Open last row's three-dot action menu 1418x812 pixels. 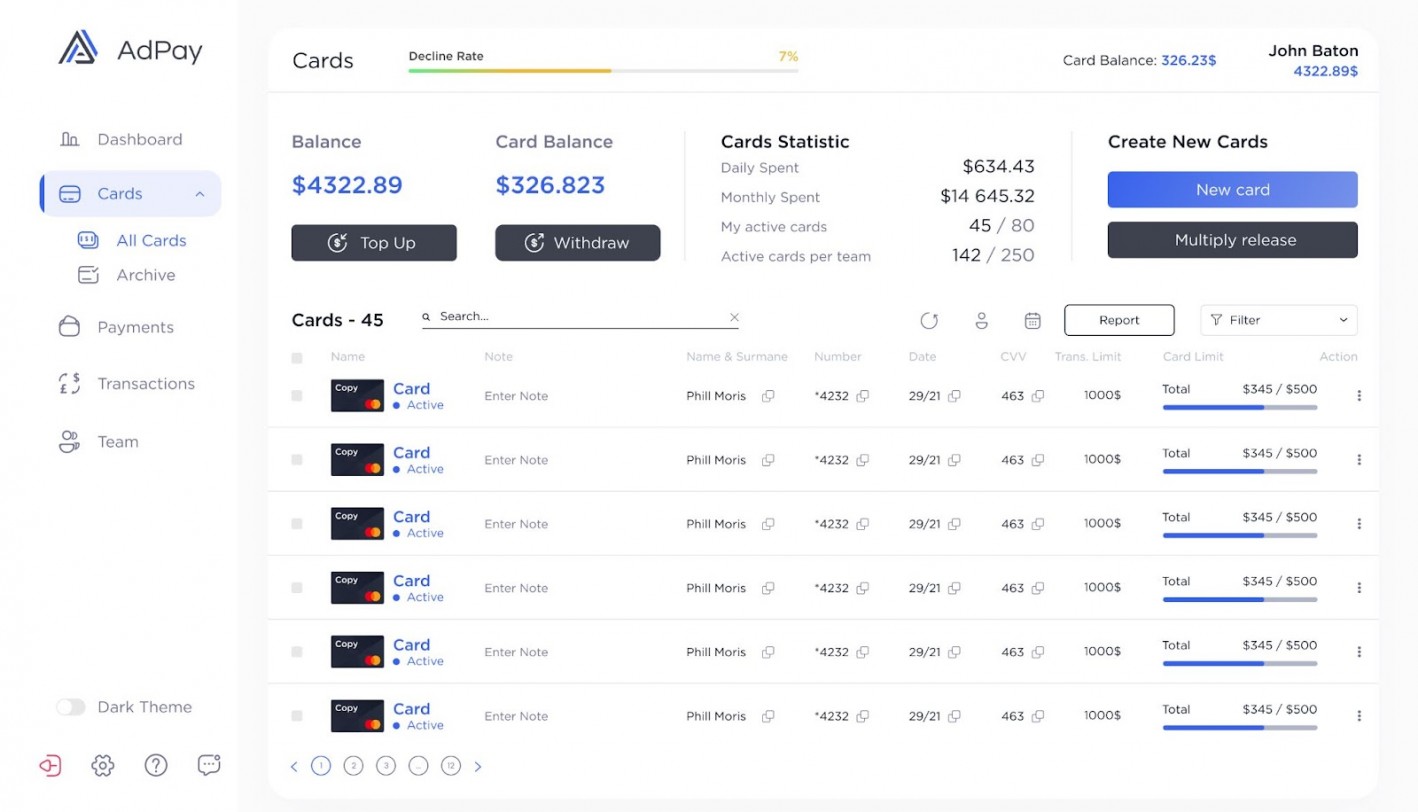(x=1359, y=716)
